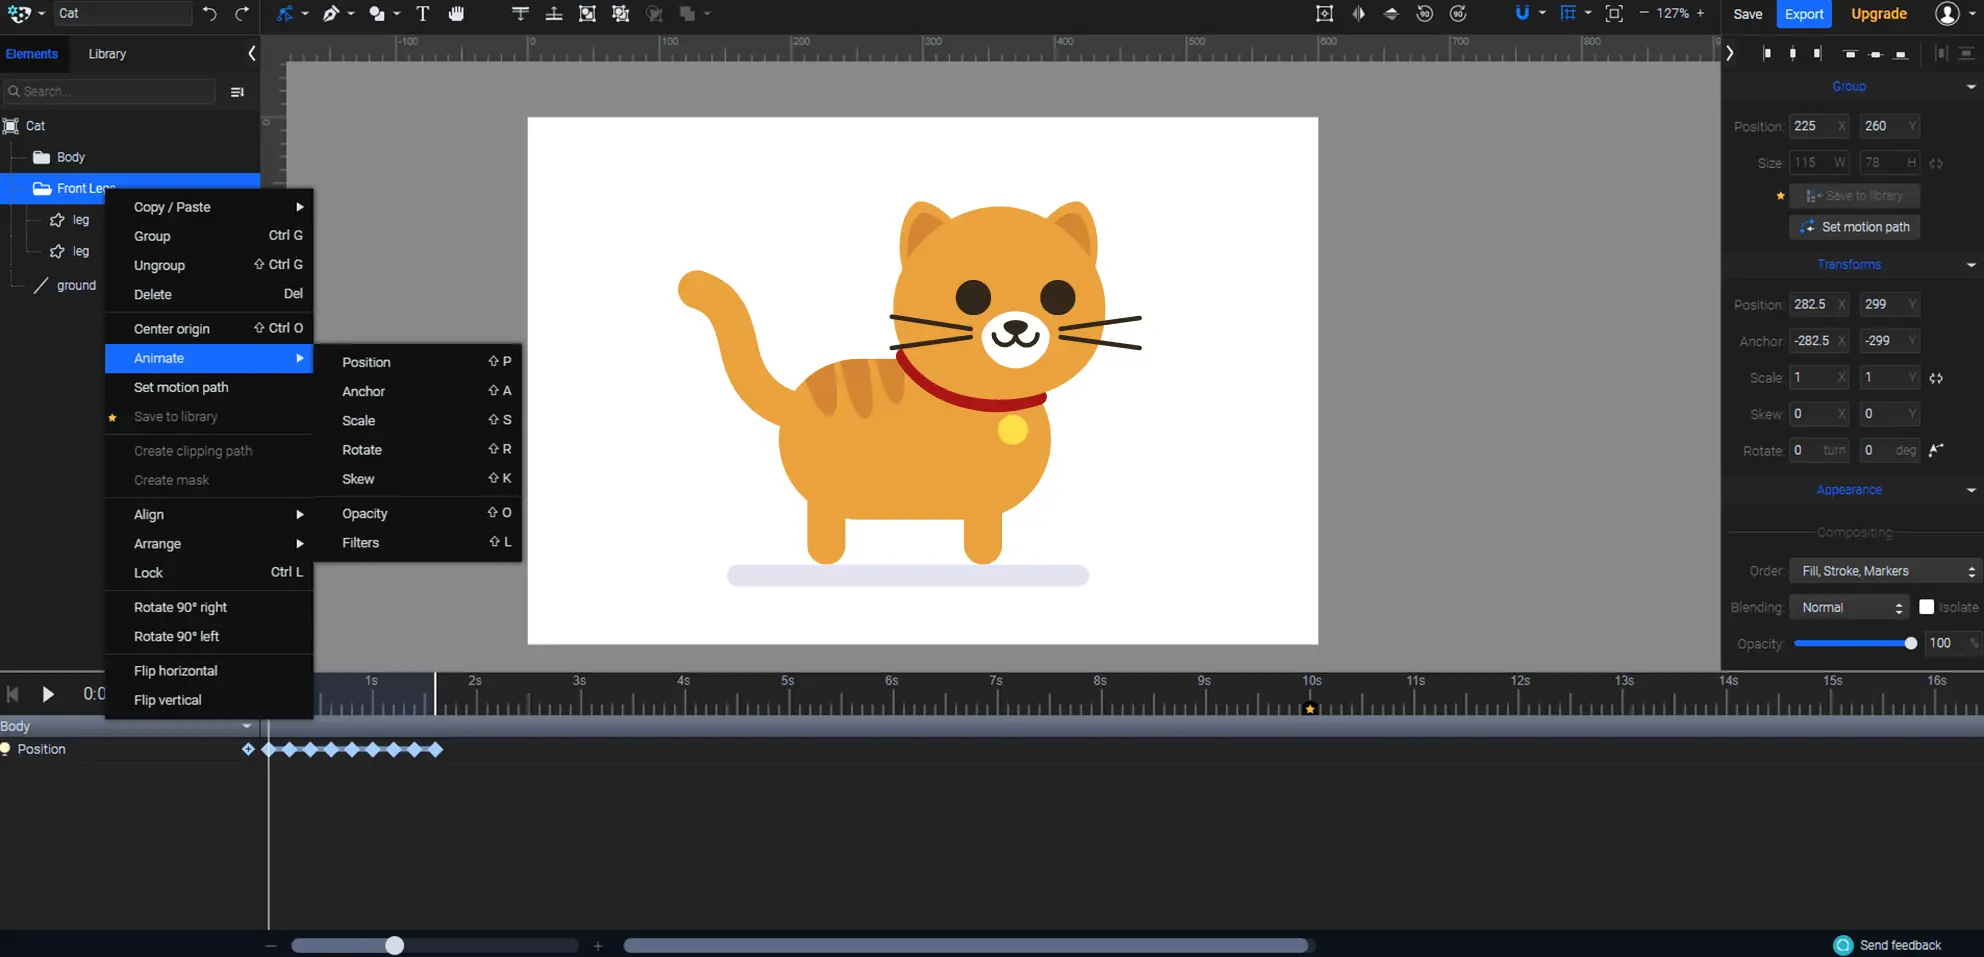The height and width of the screenshot is (957, 1984).
Task: Click the Redo arrow icon
Action: (x=242, y=14)
